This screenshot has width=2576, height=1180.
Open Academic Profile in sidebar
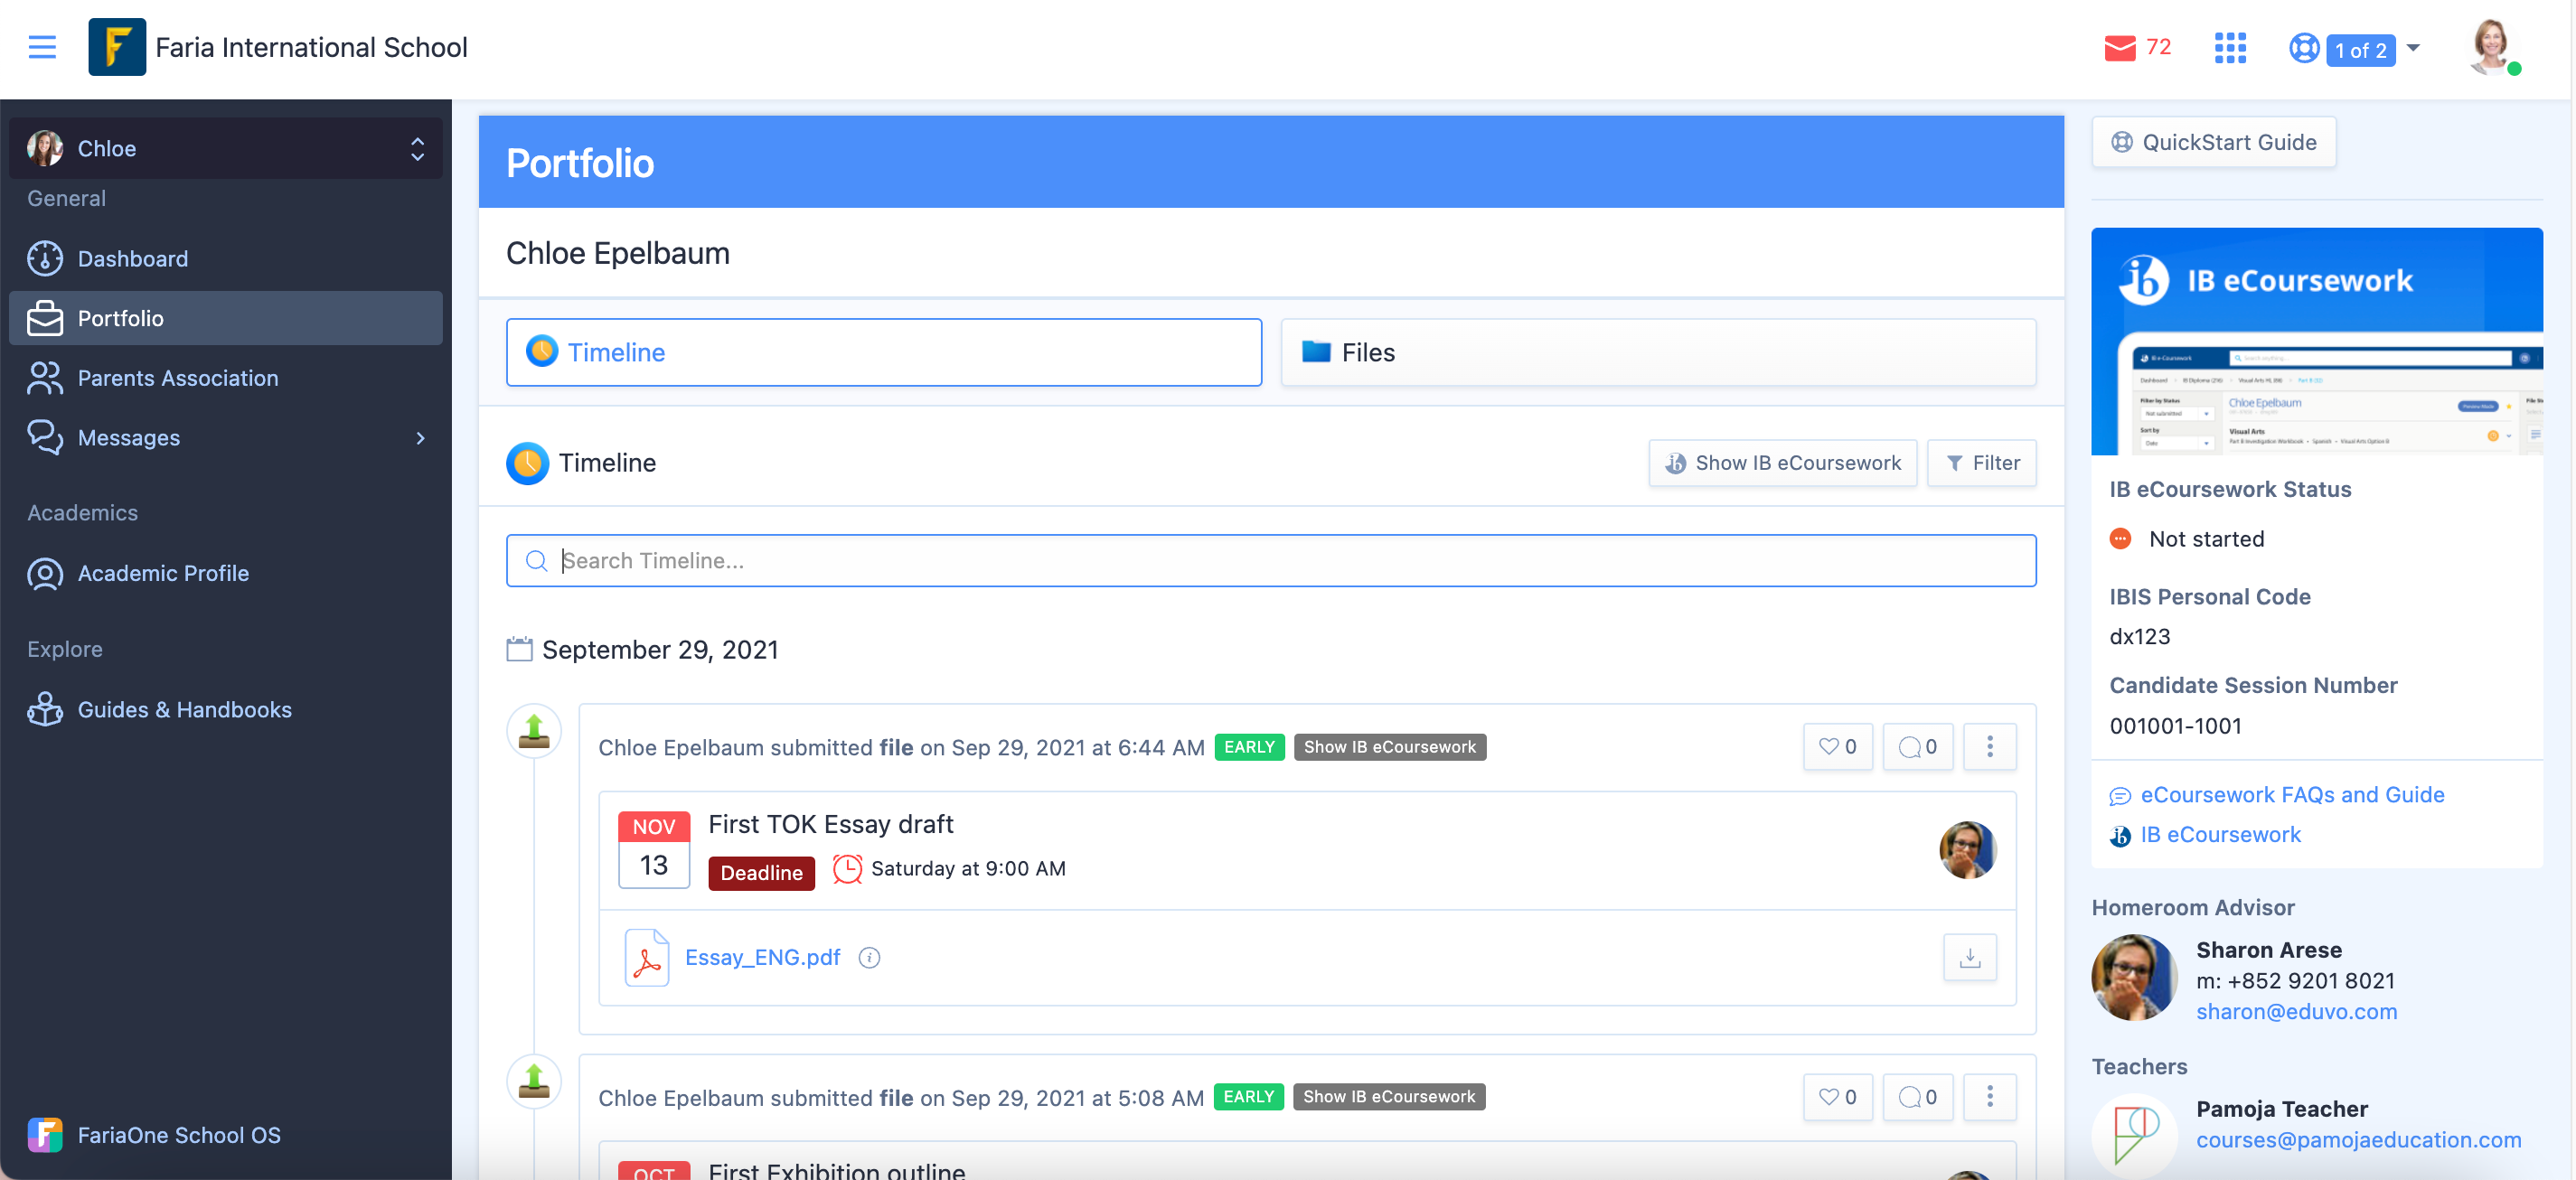(x=225, y=573)
